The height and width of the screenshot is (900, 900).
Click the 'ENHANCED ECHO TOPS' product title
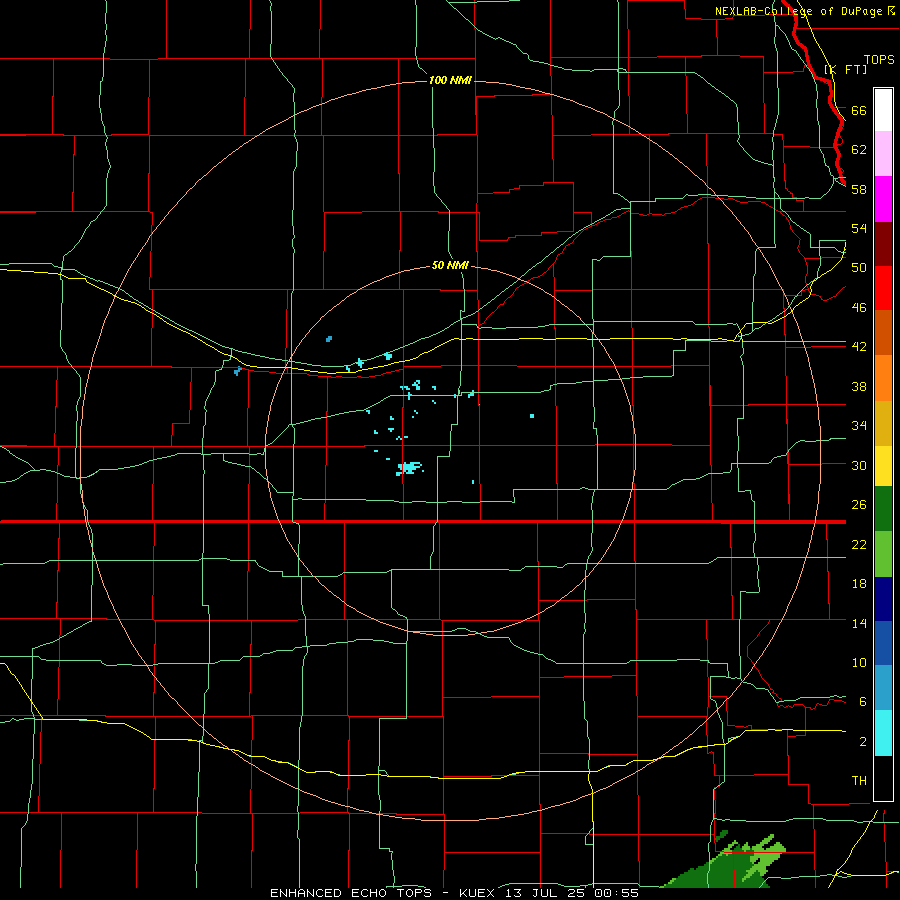coord(351,893)
